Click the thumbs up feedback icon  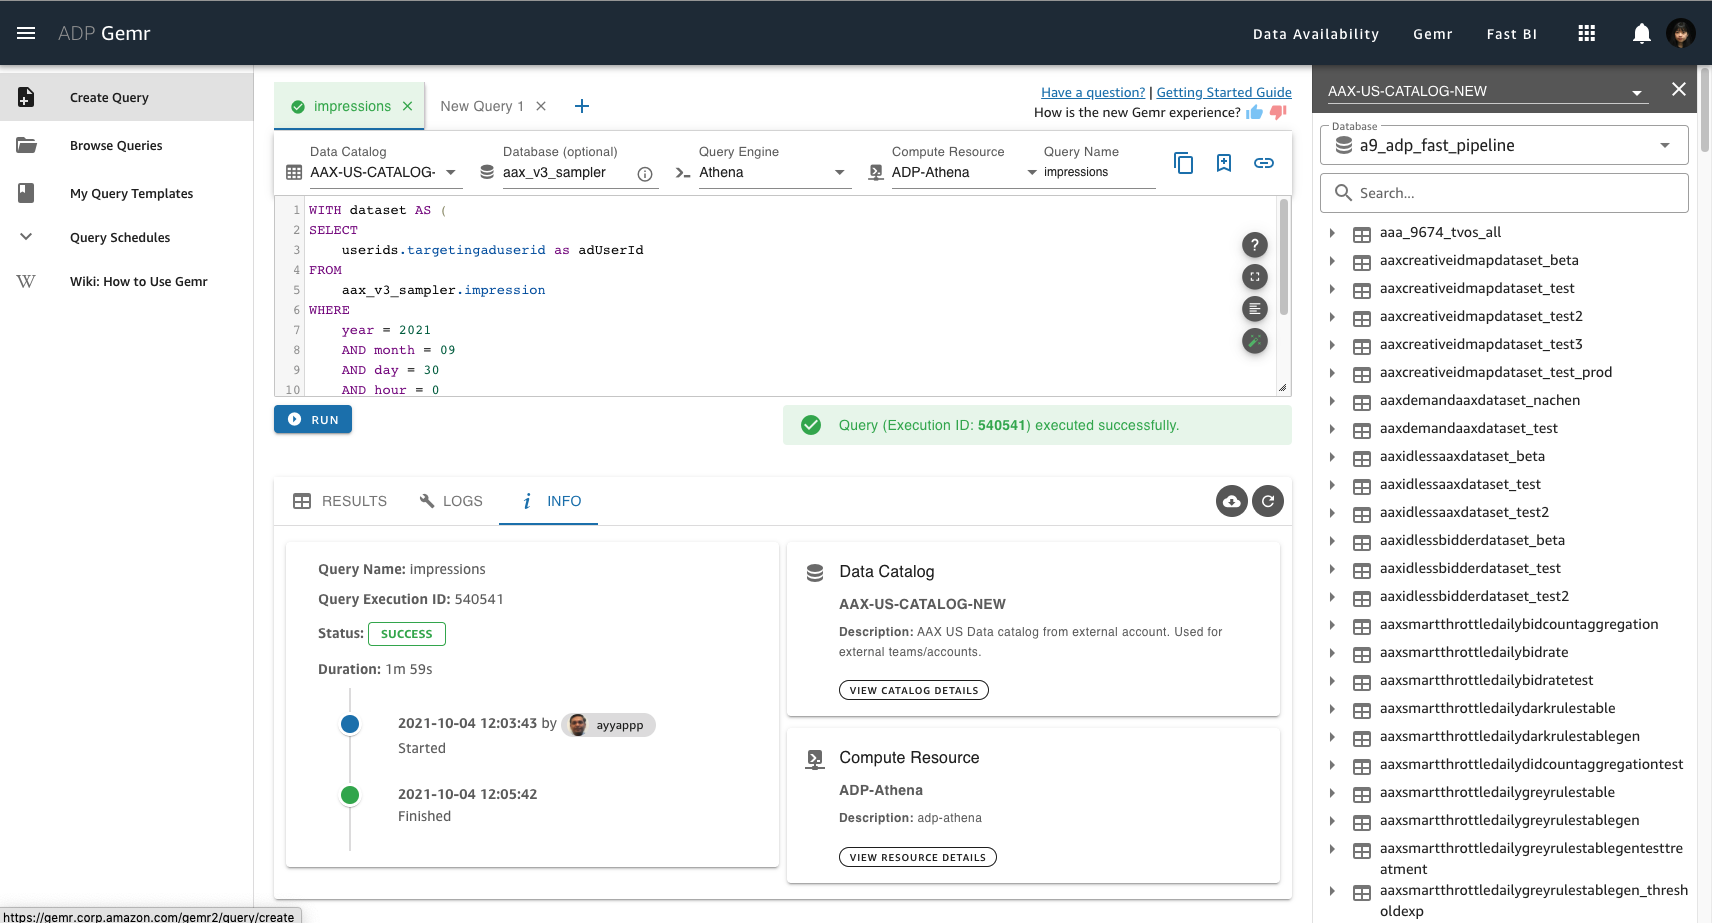pos(1254,112)
